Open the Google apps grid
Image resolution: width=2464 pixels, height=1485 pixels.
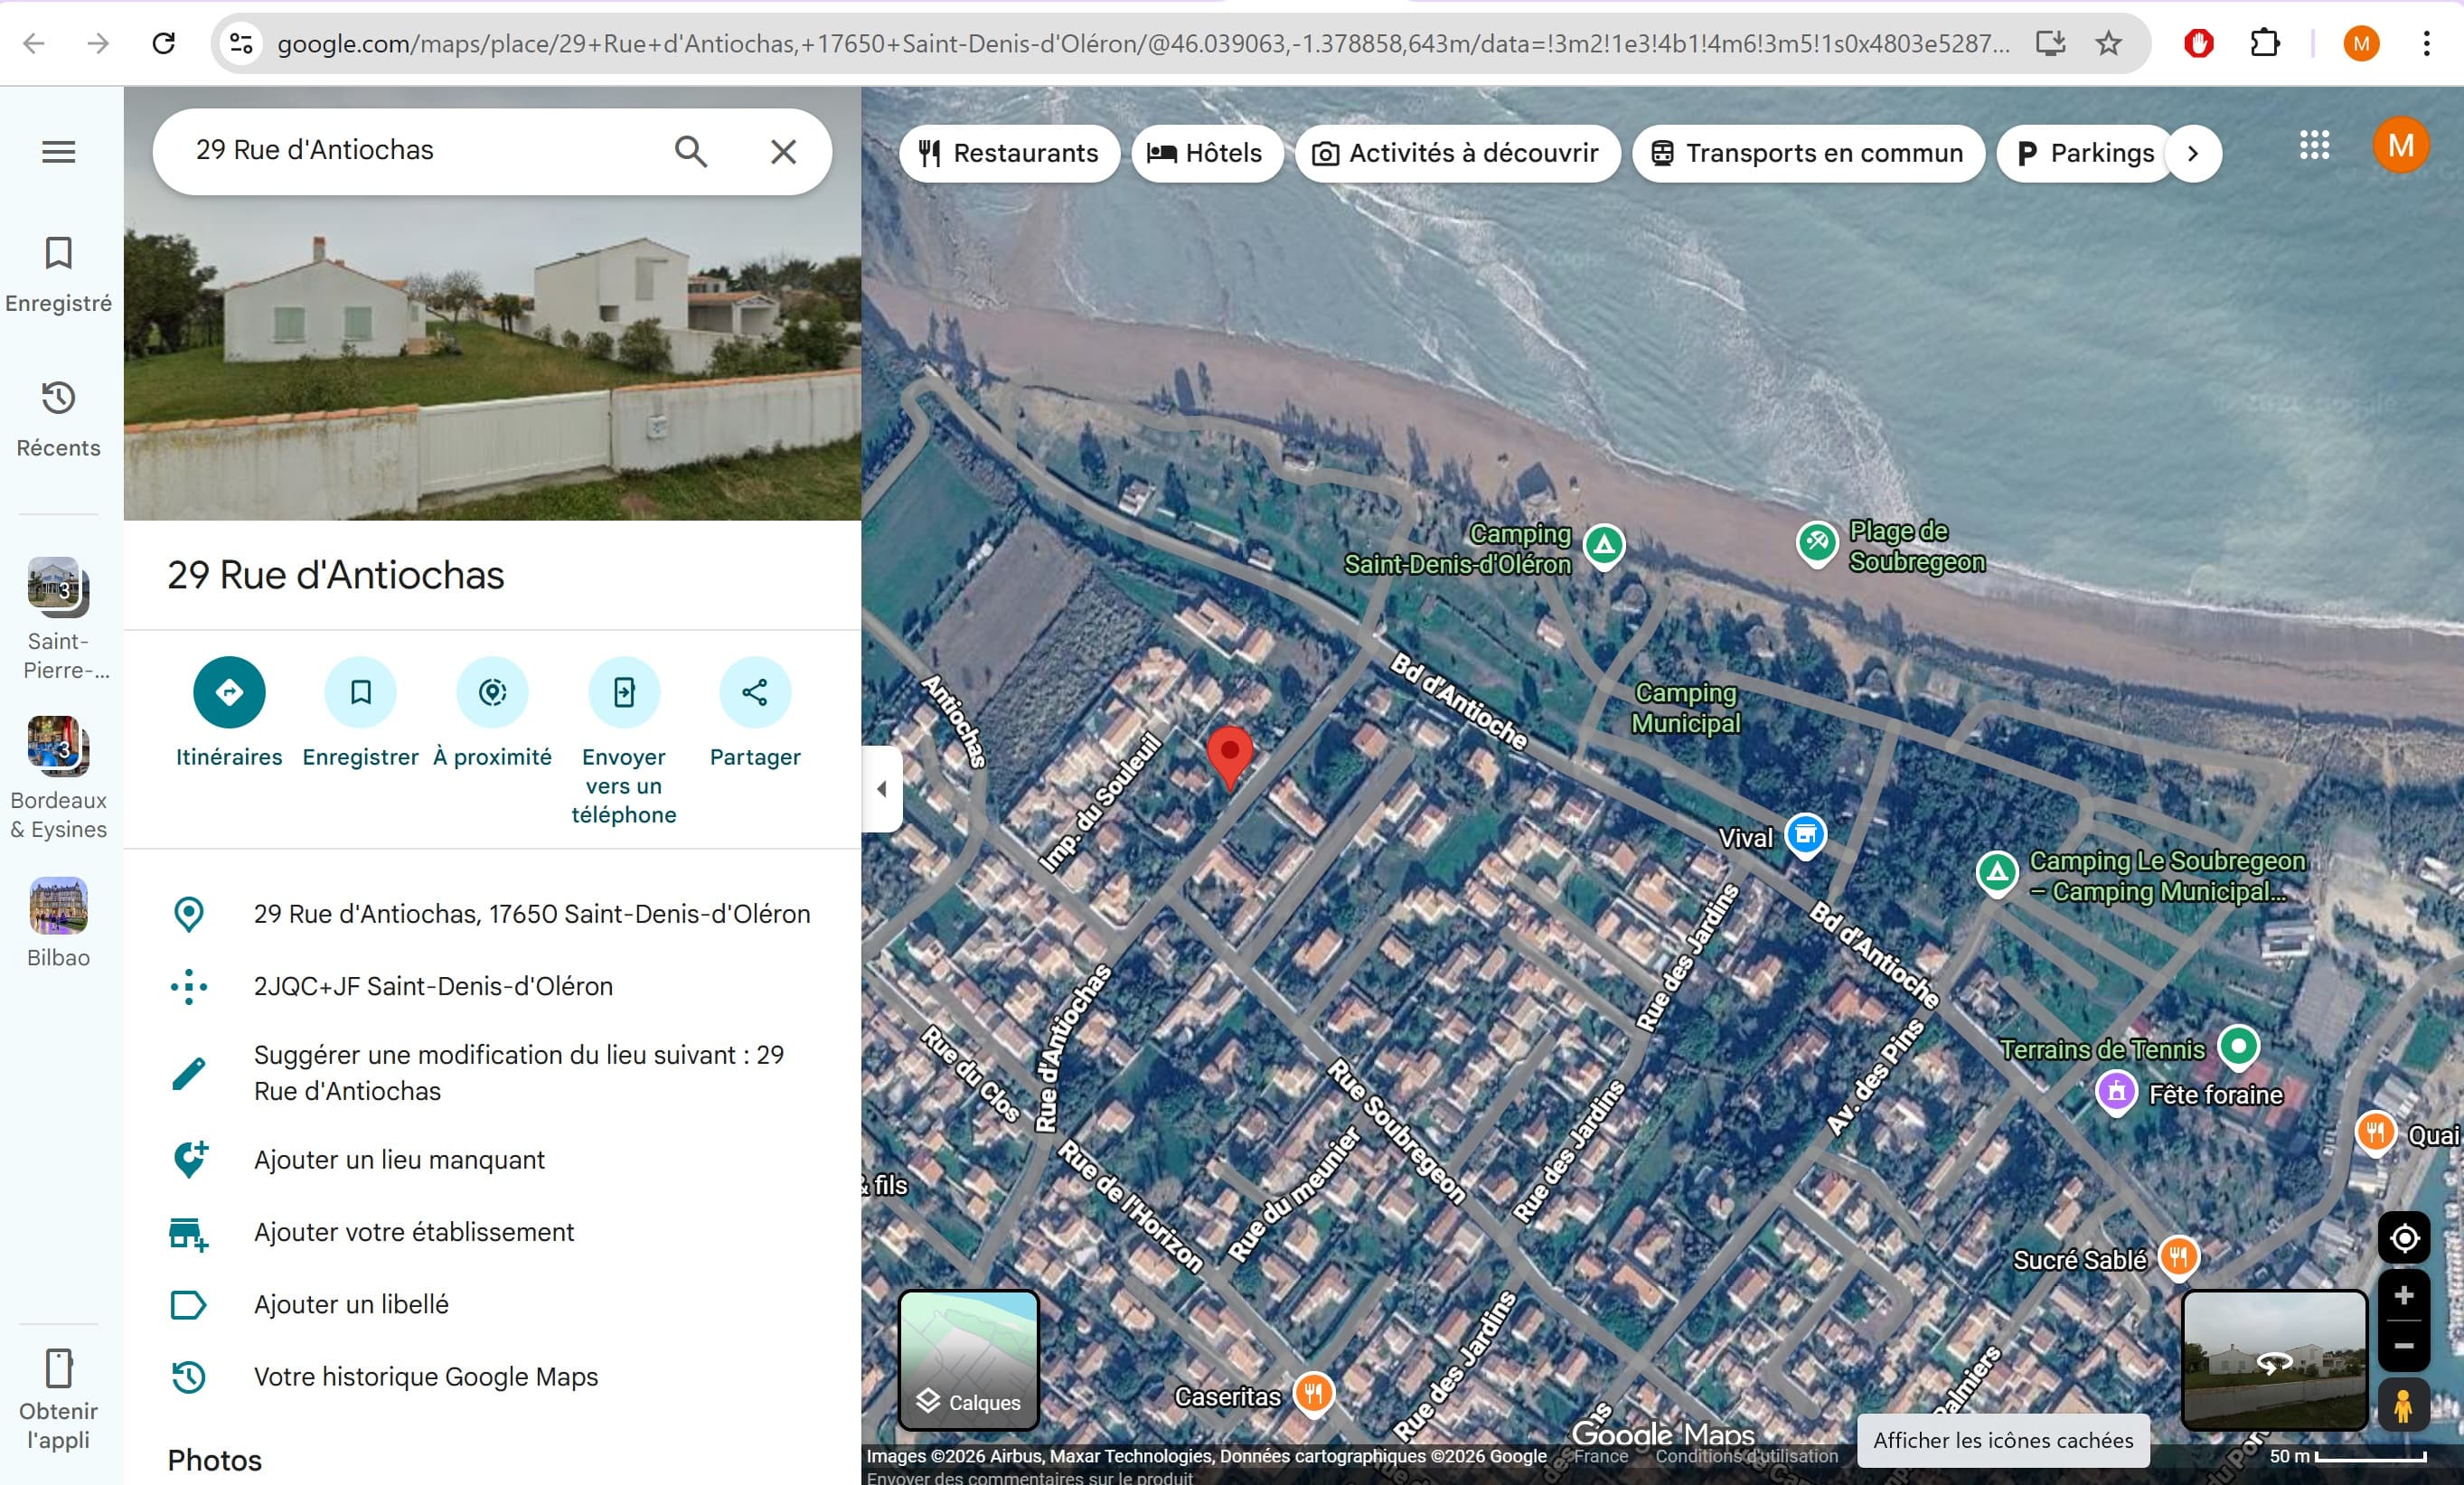tap(2314, 146)
